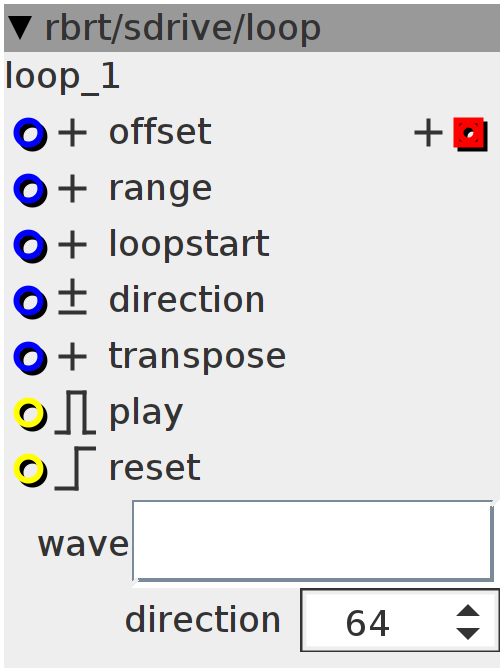Click the blue offset inlet circle
Screen dimensions: 504x672
coord(30,134)
